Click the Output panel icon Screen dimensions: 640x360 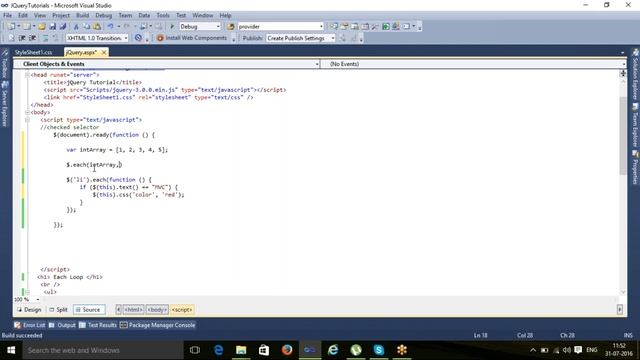tap(52, 325)
